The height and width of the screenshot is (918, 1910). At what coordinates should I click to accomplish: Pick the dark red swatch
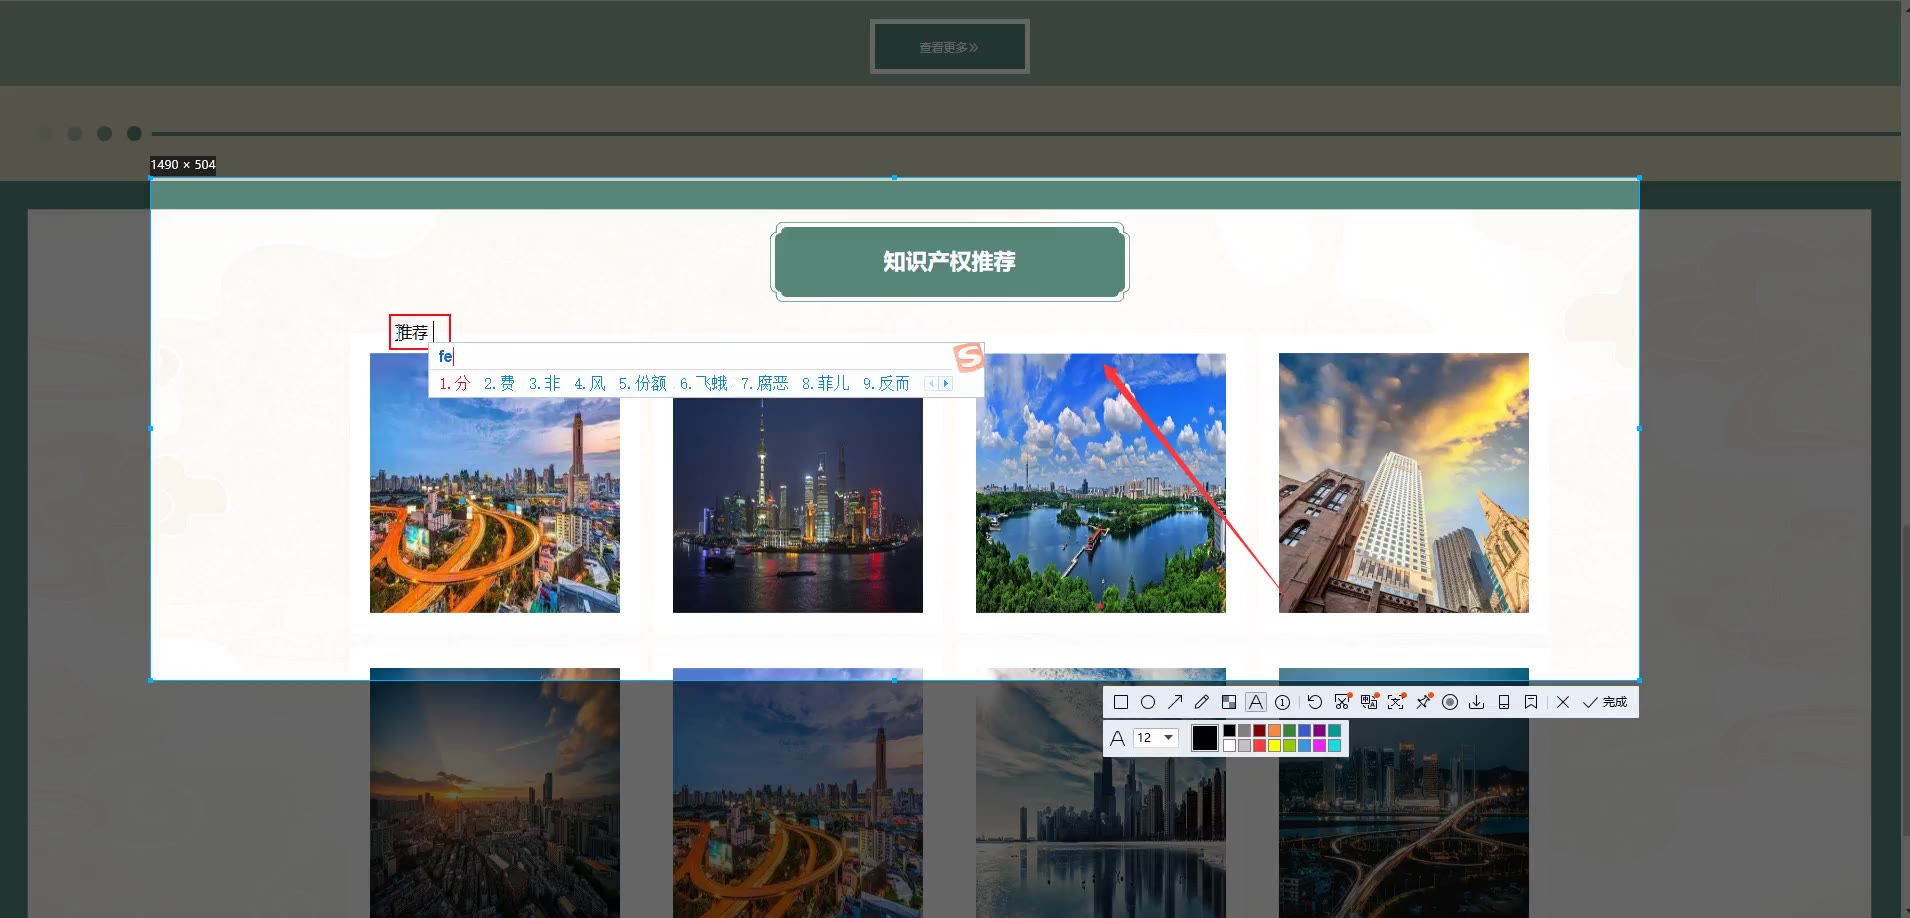1260,730
